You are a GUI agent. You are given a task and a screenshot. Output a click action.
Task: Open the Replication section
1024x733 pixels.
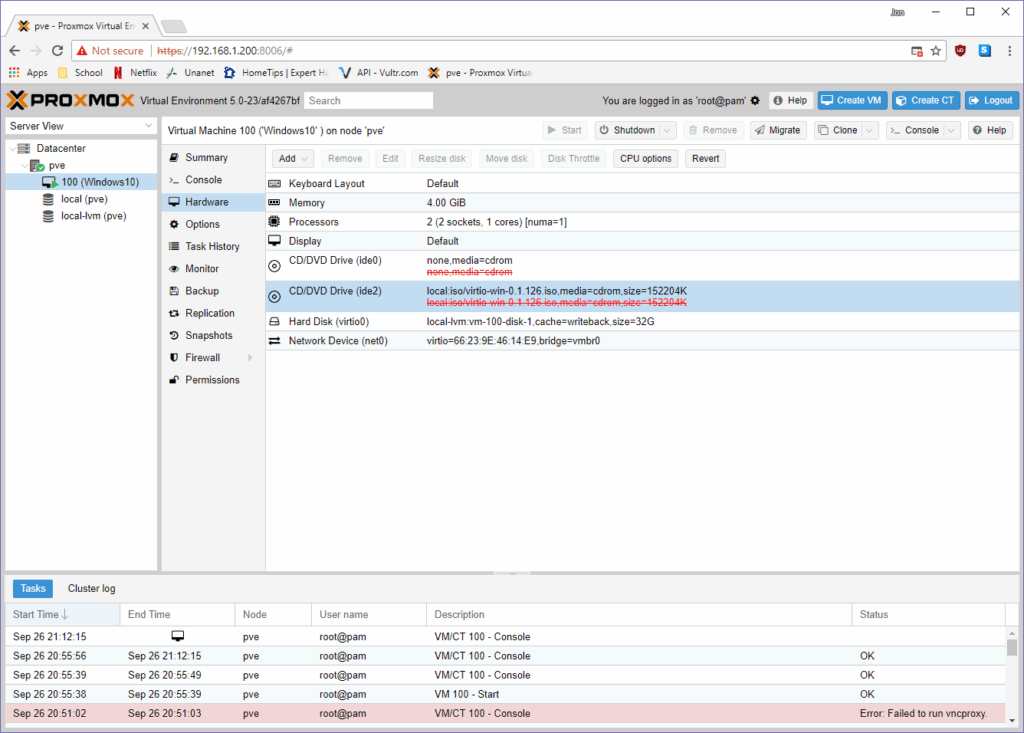coord(213,313)
